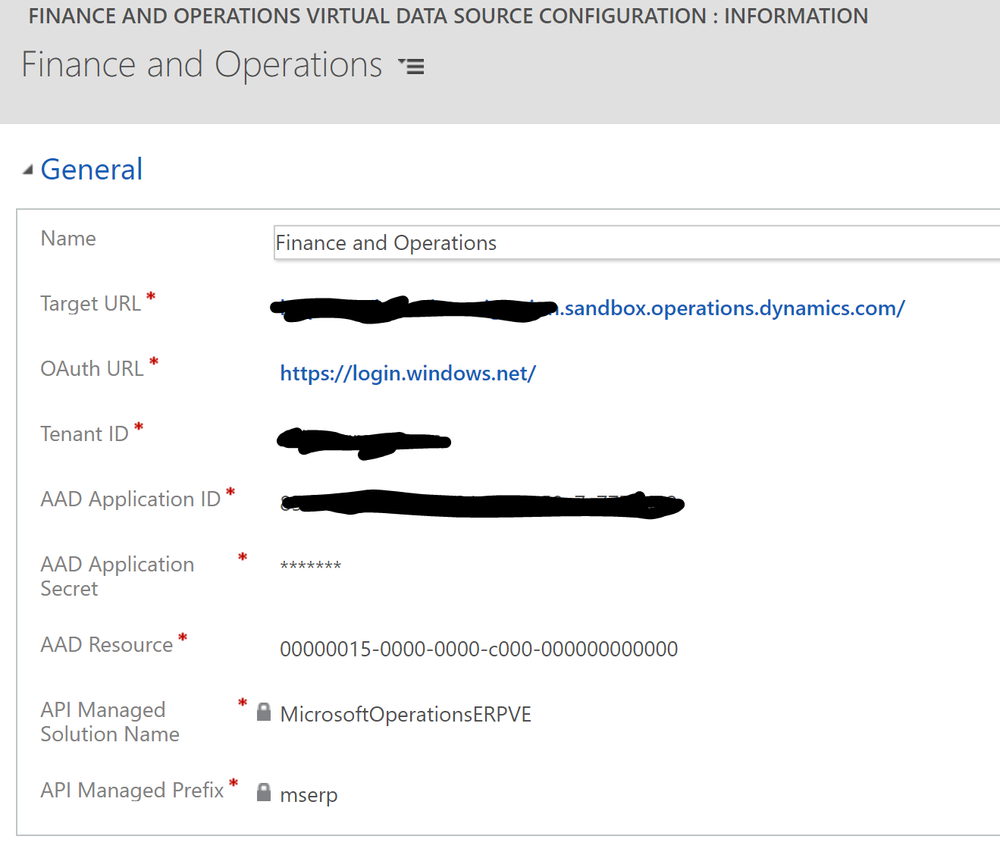Open the record switcher beside Finance and Operations

pos(411,65)
